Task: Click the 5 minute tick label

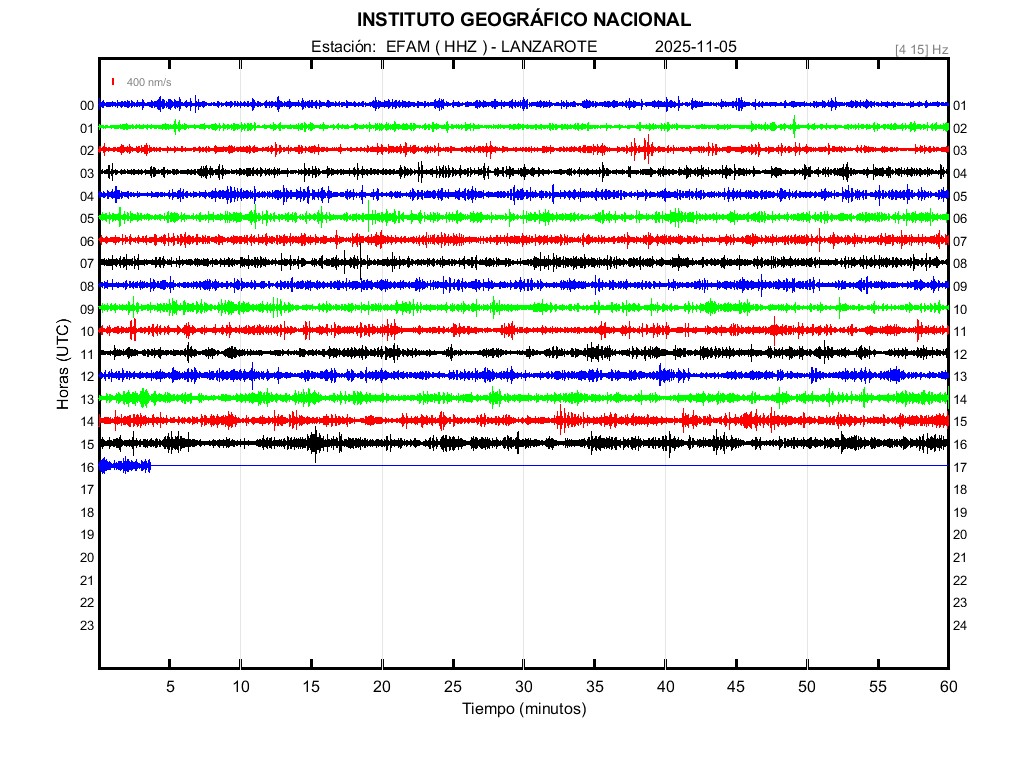Action: 170,686
